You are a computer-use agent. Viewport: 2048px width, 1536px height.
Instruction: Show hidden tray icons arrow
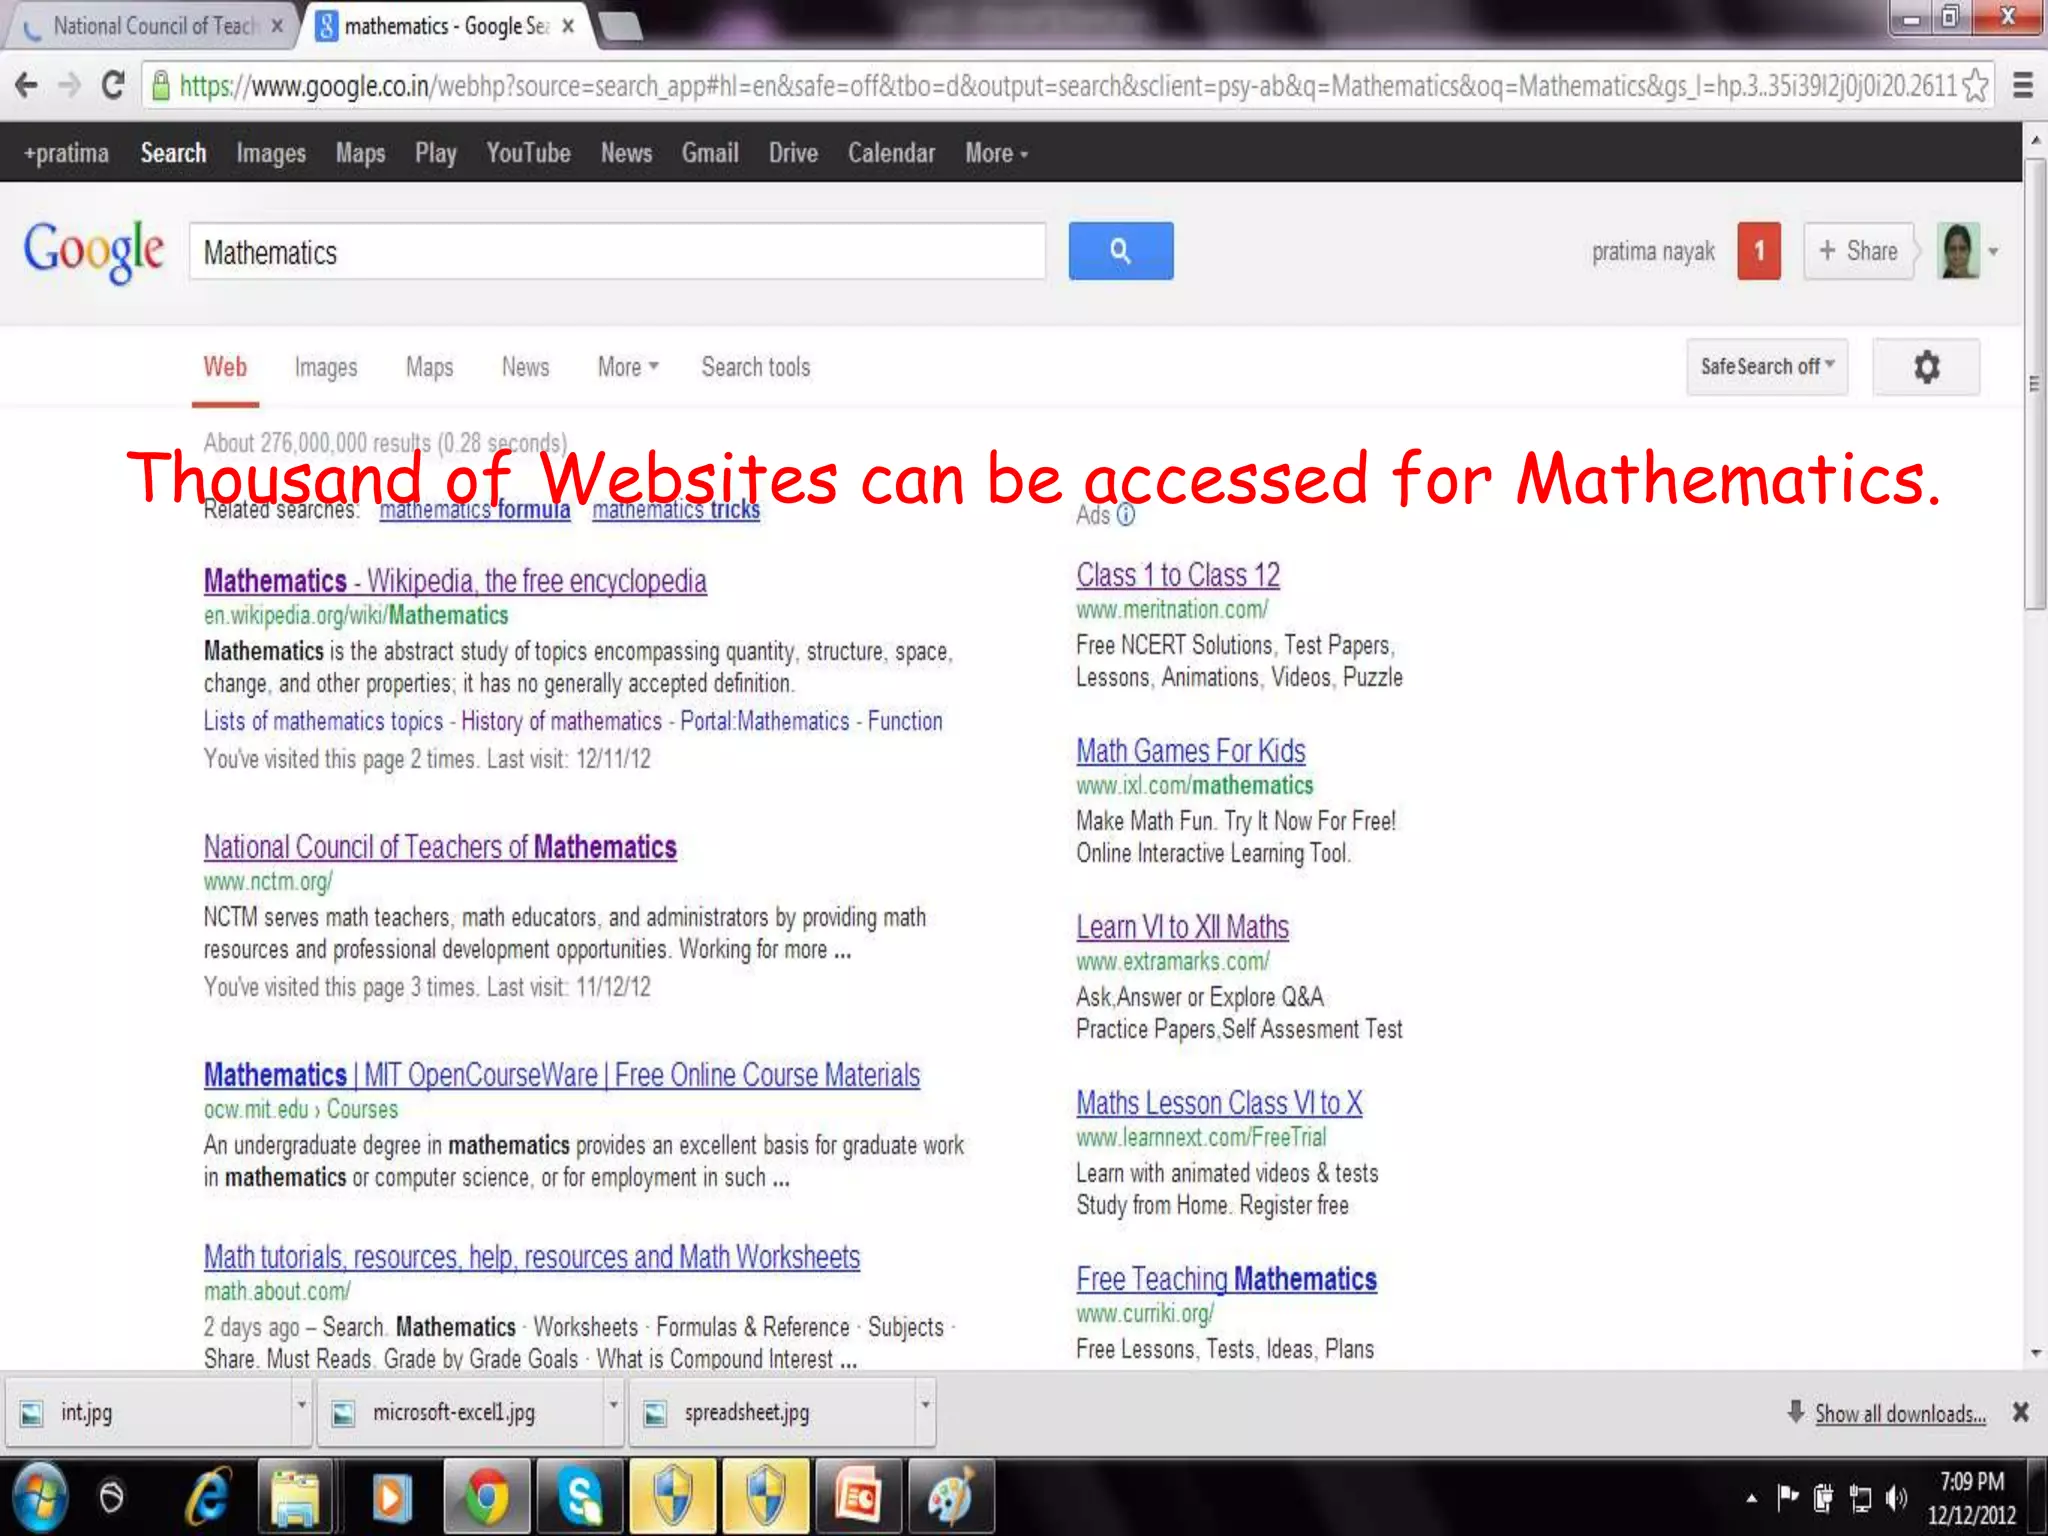coord(1751,1498)
